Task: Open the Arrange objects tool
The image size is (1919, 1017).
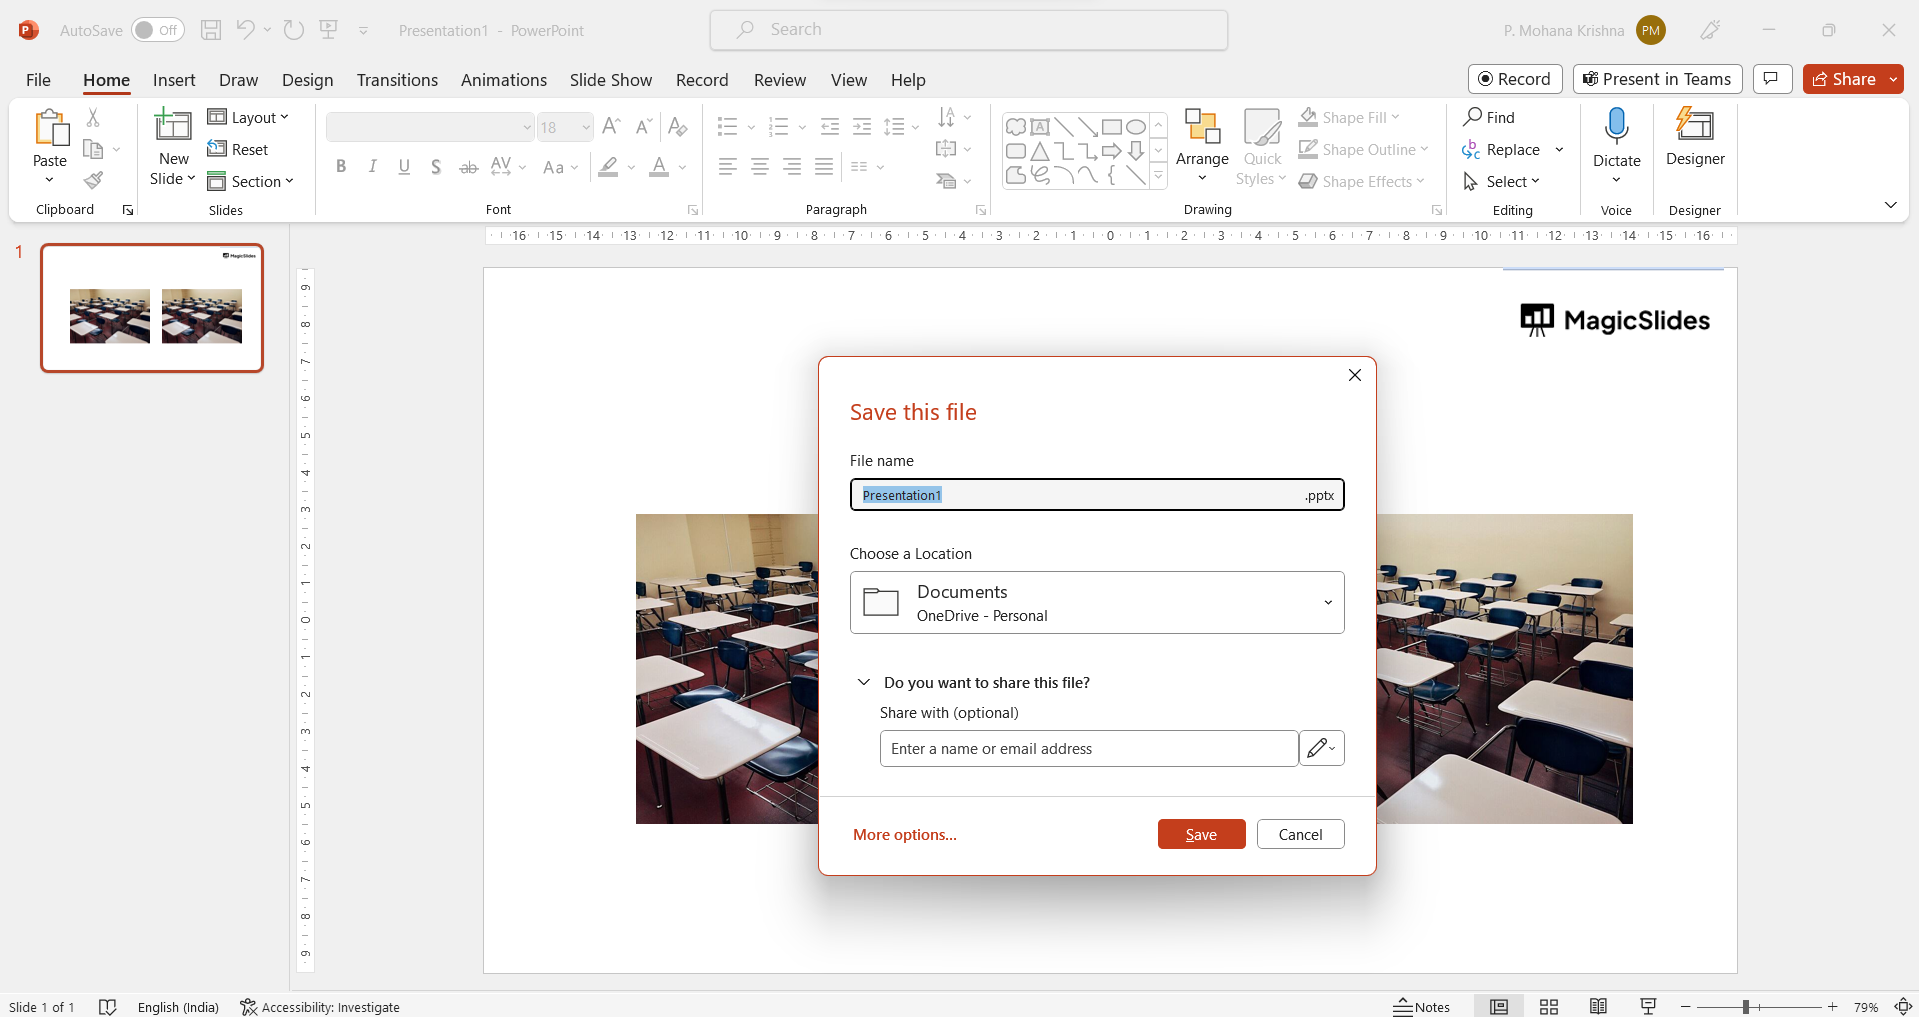Action: click(x=1202, y=127)
